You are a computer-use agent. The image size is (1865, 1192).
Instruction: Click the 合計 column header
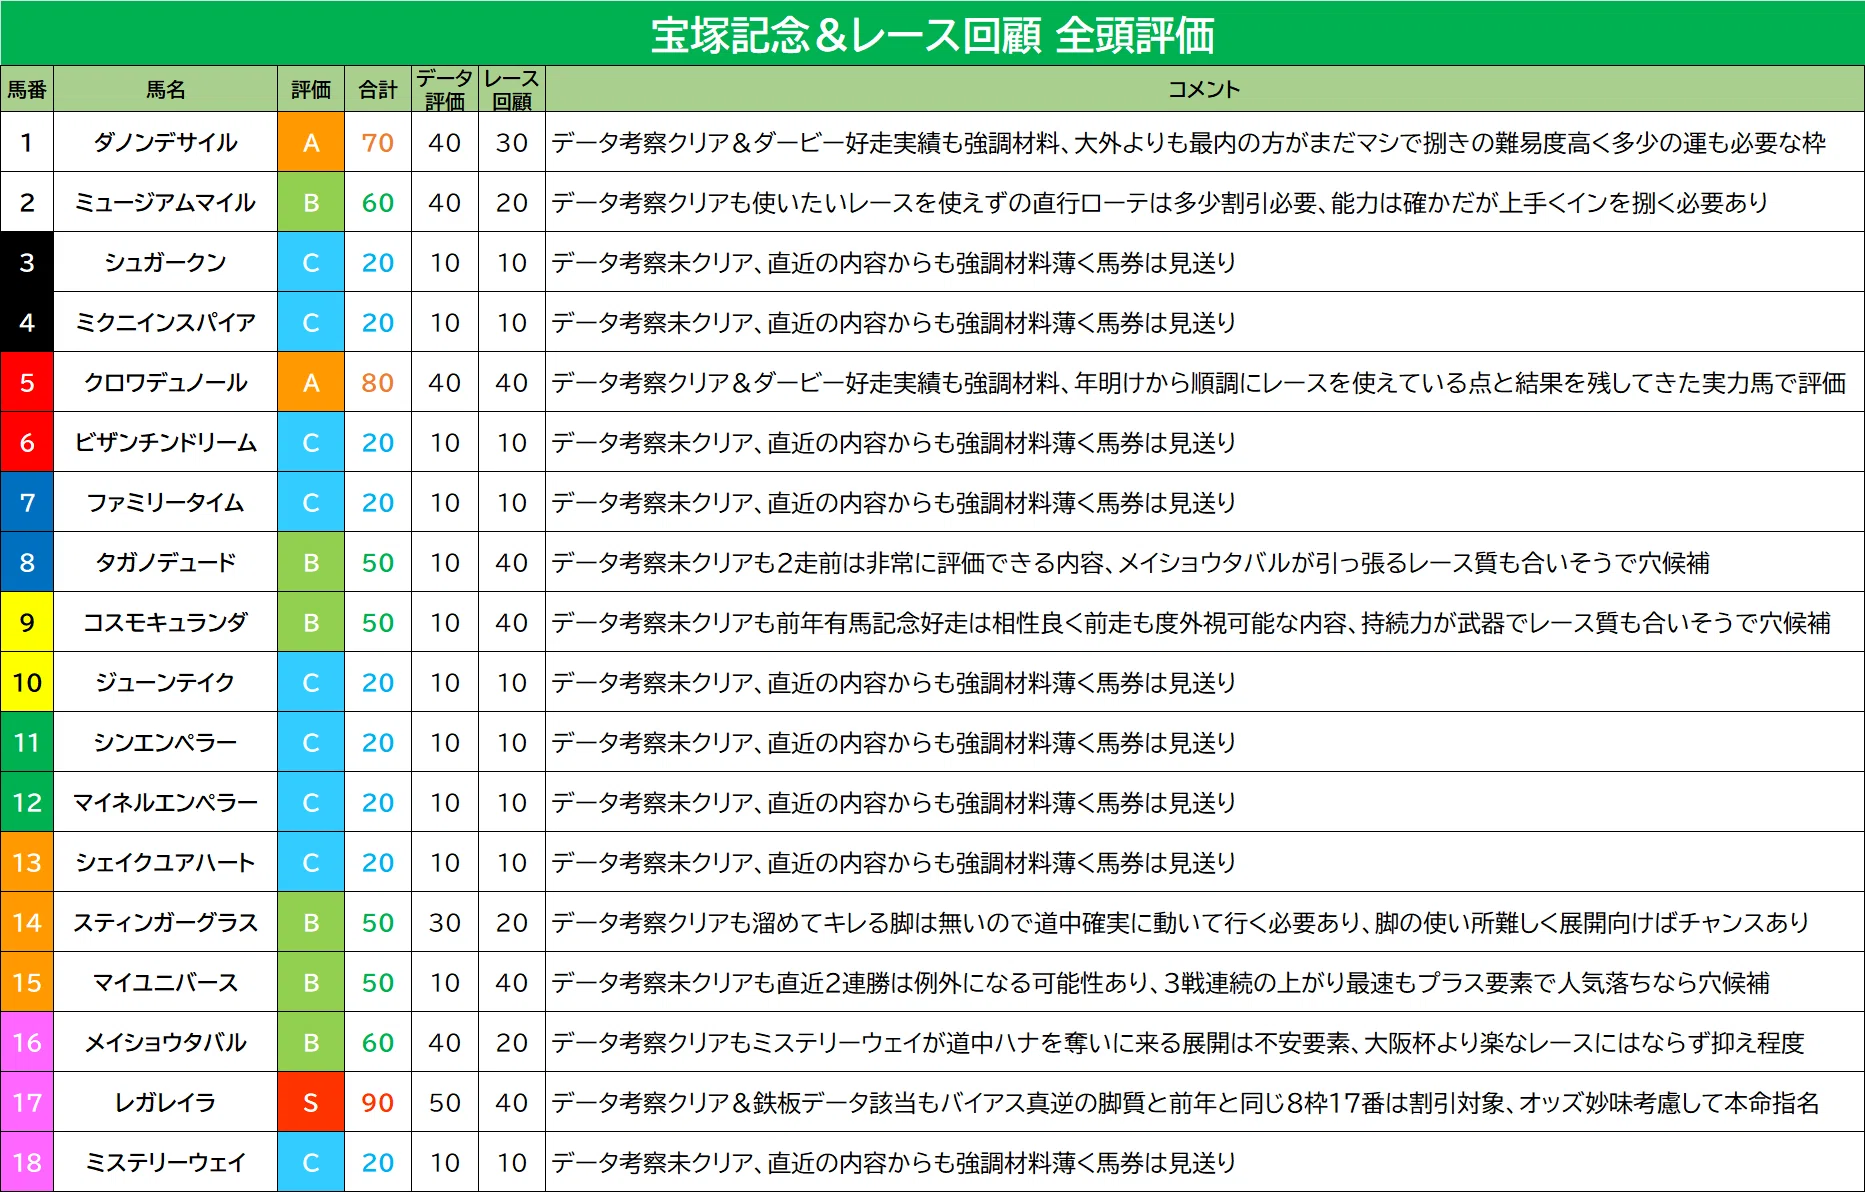coord(378,90)
